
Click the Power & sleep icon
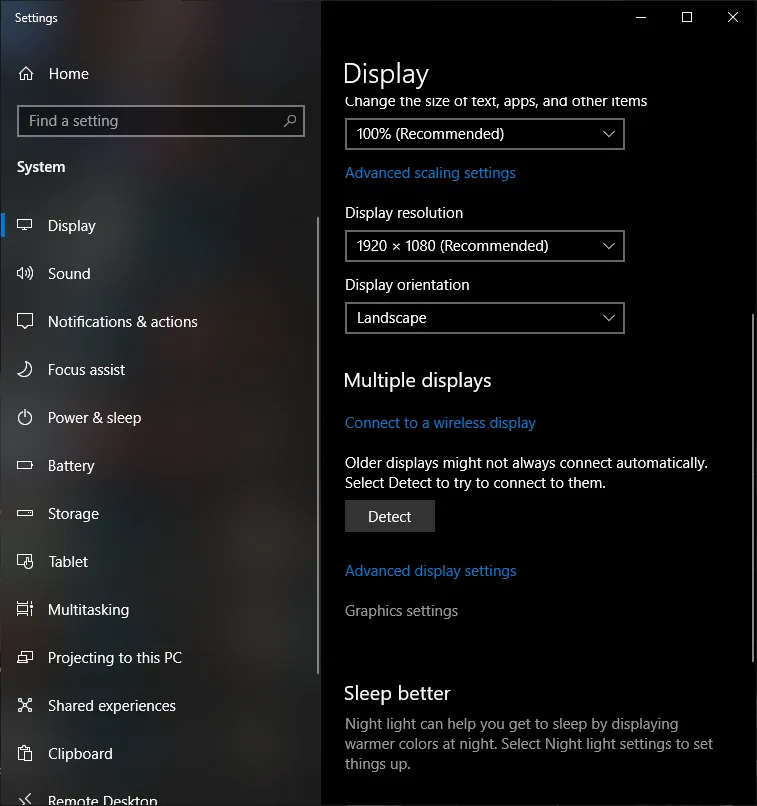[25, 417]
